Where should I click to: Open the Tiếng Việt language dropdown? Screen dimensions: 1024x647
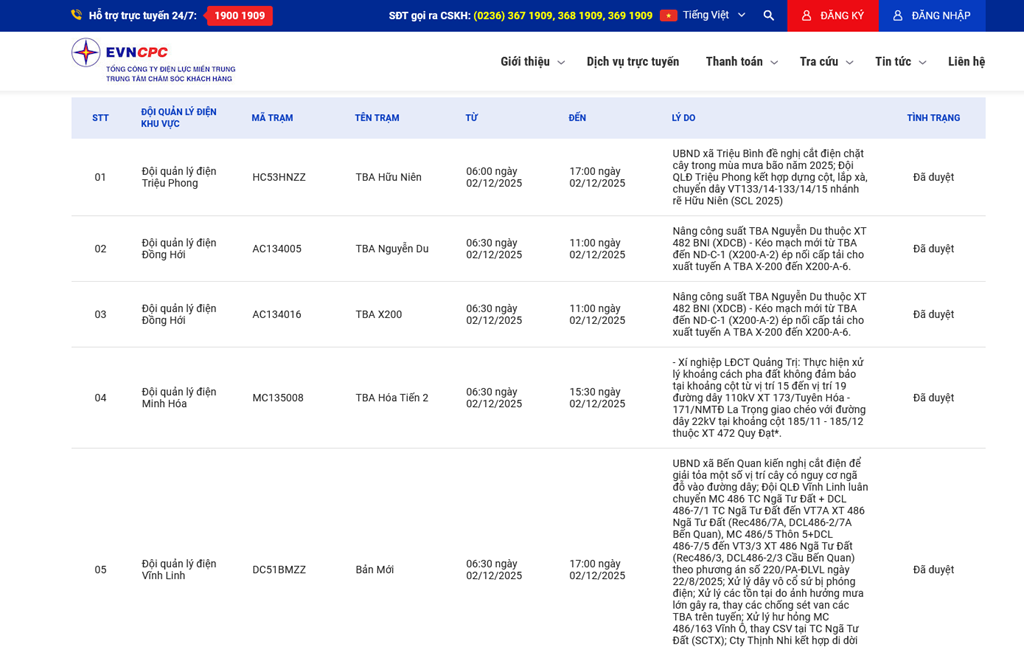(713, 15)
